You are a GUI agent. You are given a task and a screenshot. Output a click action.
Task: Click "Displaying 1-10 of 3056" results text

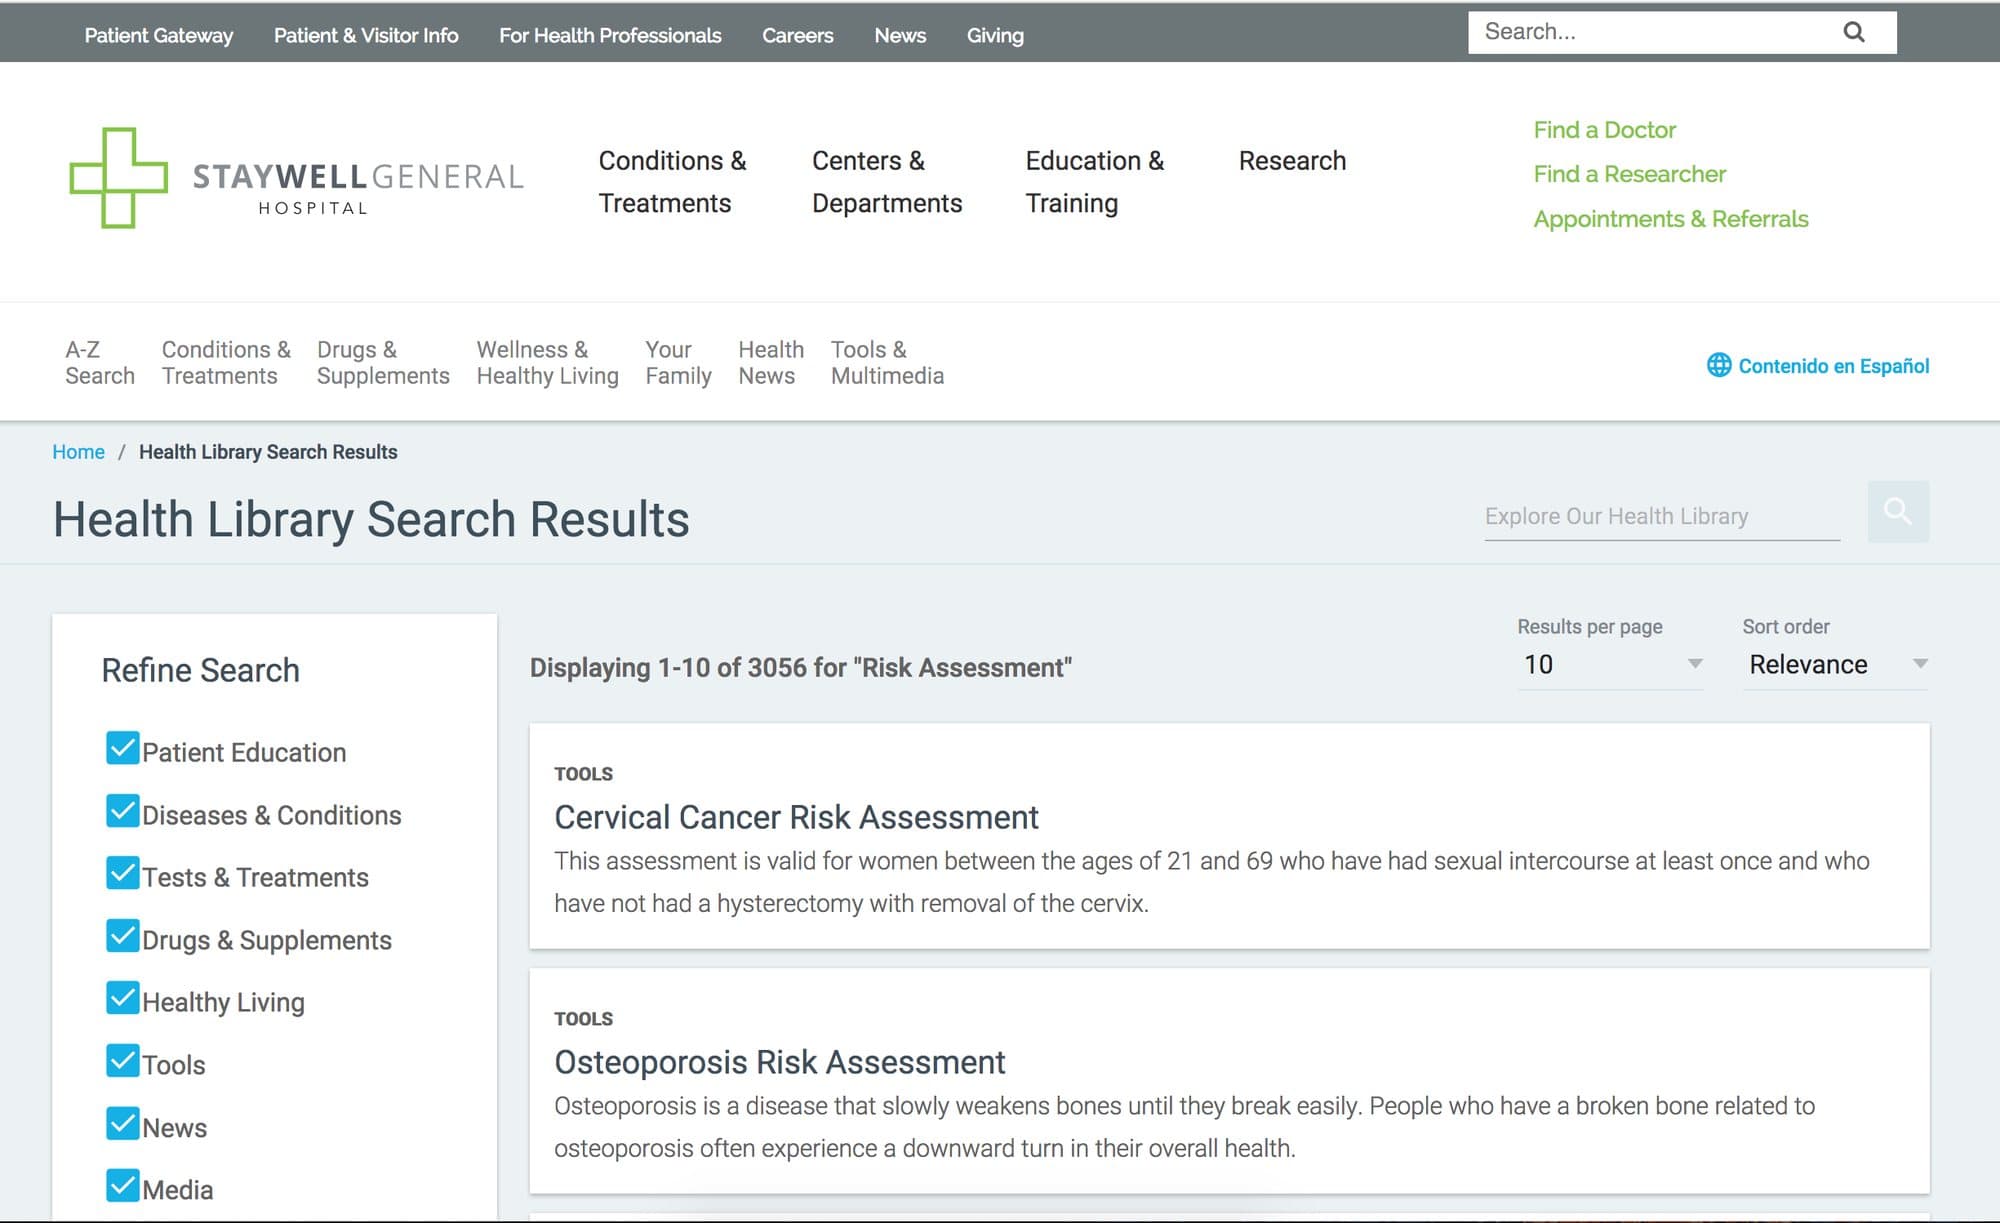tap(800, 667)
